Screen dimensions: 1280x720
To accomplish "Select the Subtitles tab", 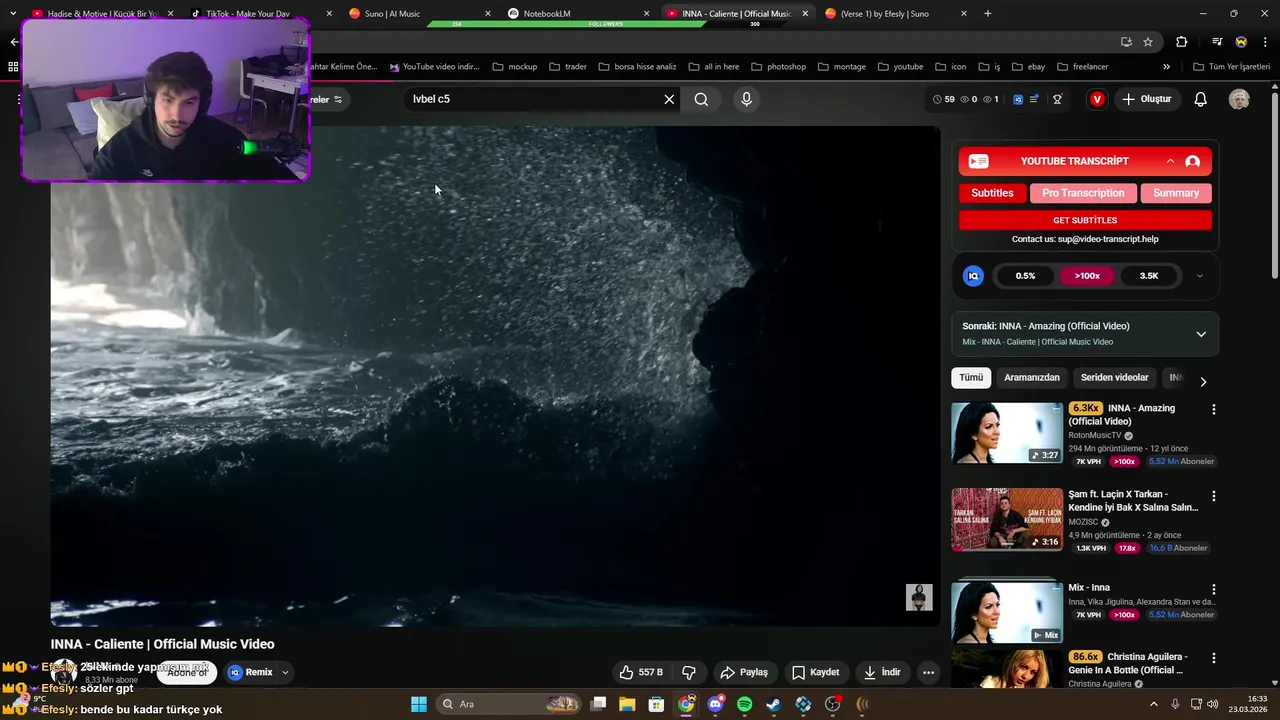I will pos(992,193).
